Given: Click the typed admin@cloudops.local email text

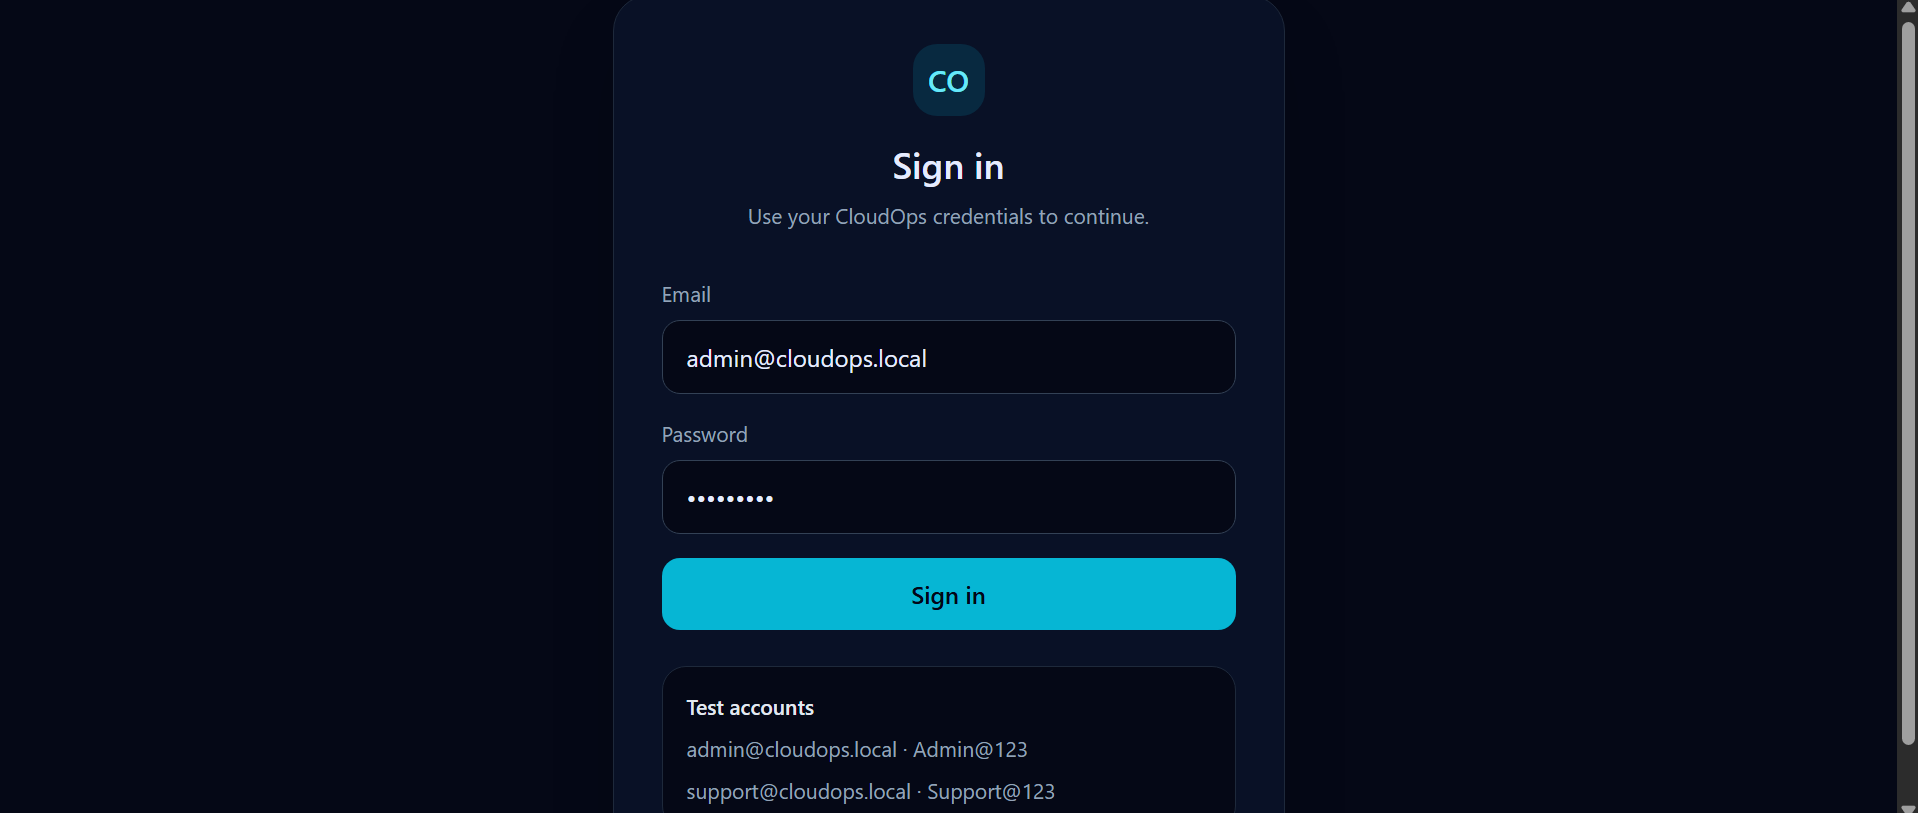Looking at the screenshot, I should (806, 359).
